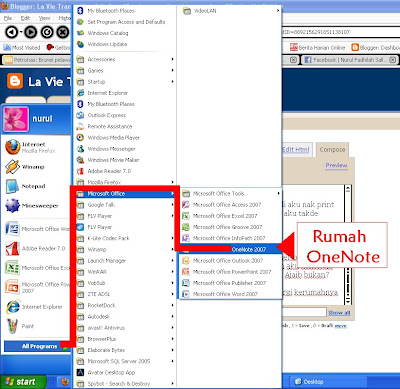Expand the Startup folder
The height and width of the screenshot is (389, 400).
125,82
